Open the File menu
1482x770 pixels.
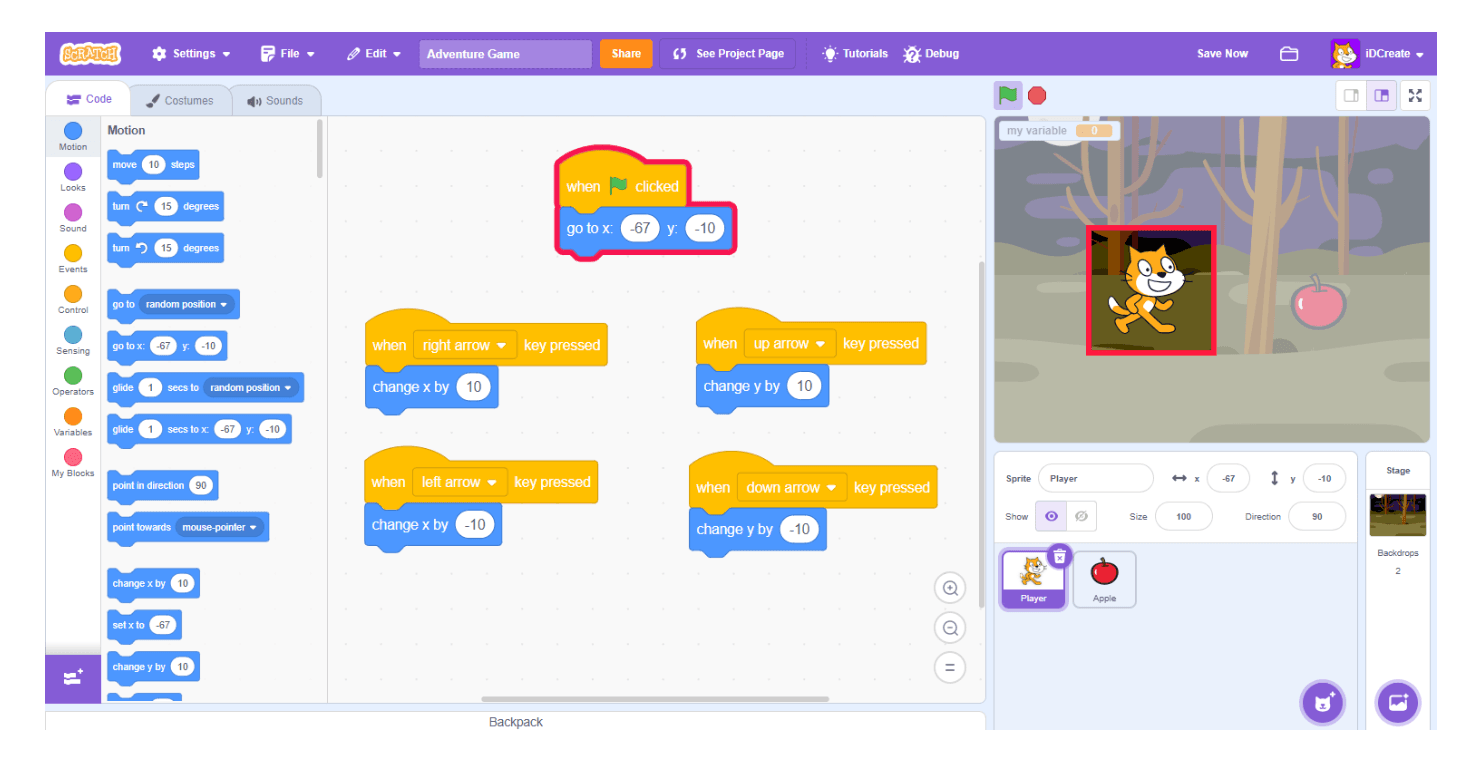pos(288,54)
